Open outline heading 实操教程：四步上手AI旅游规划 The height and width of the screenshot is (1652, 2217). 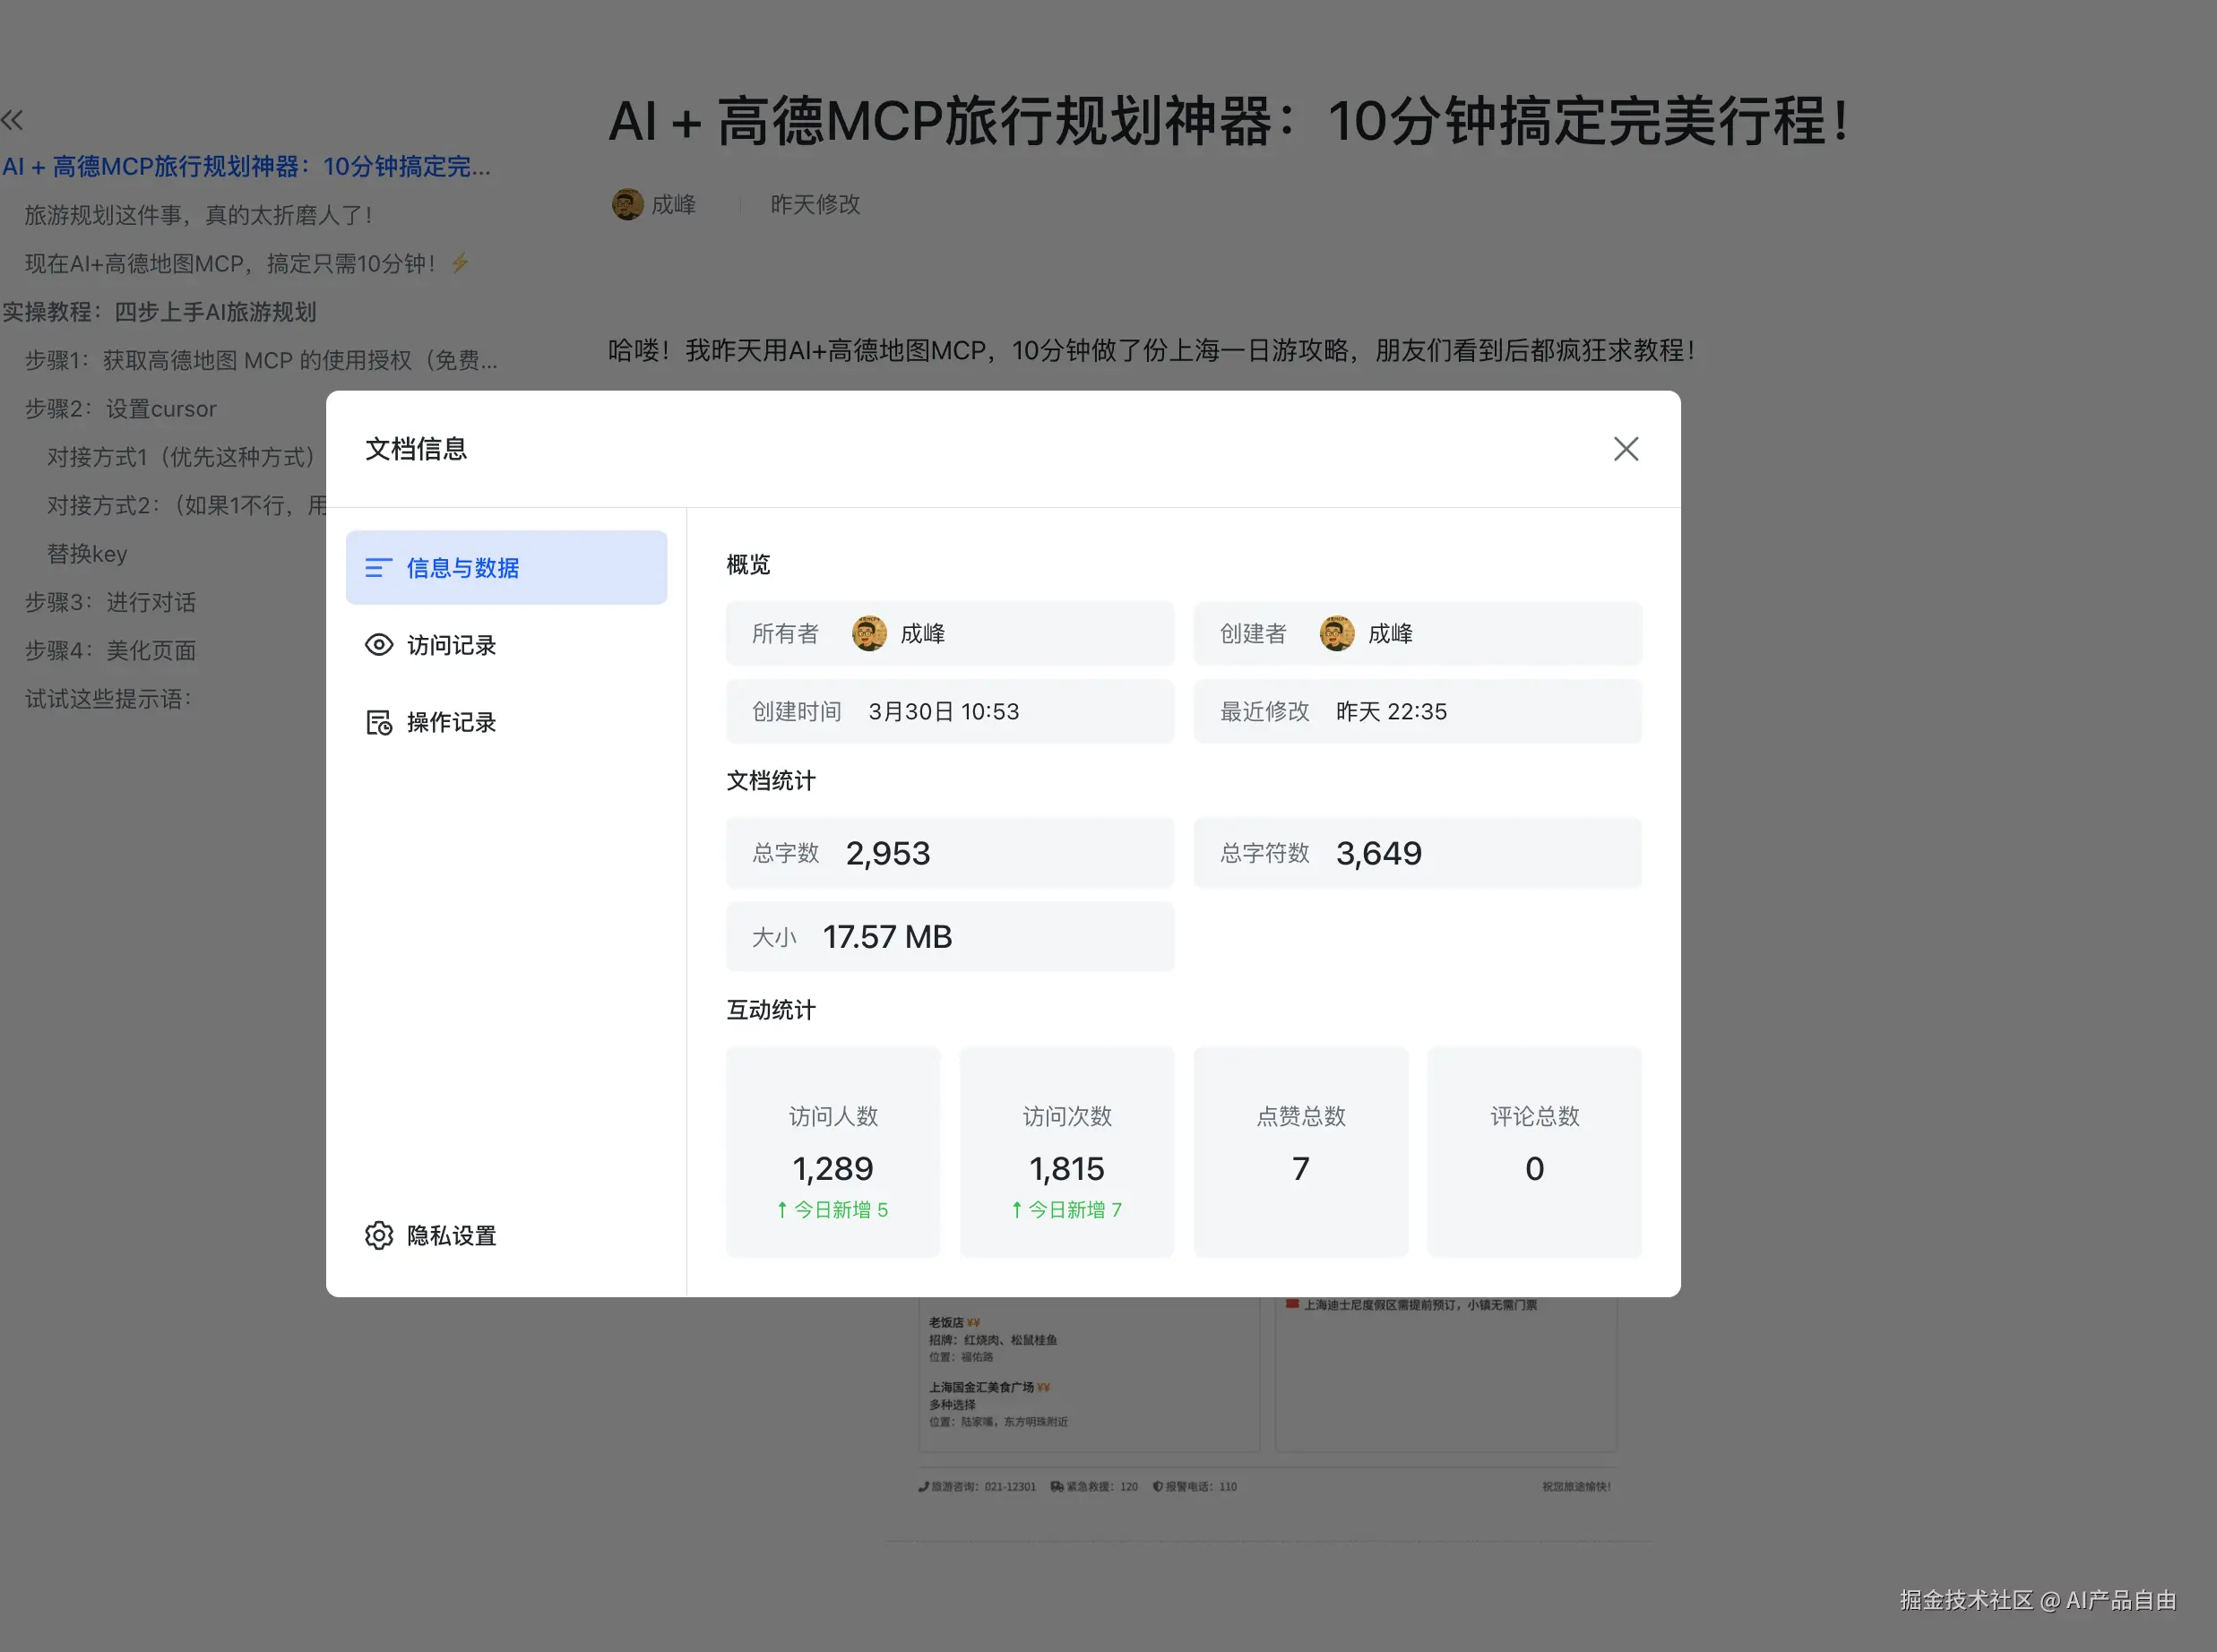click(159, 312)
